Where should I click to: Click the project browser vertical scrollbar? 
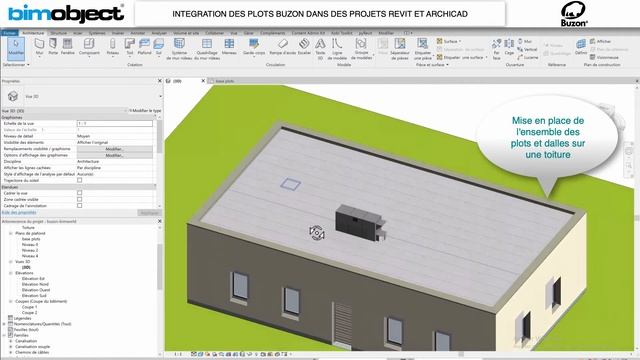tap(160, 267)
